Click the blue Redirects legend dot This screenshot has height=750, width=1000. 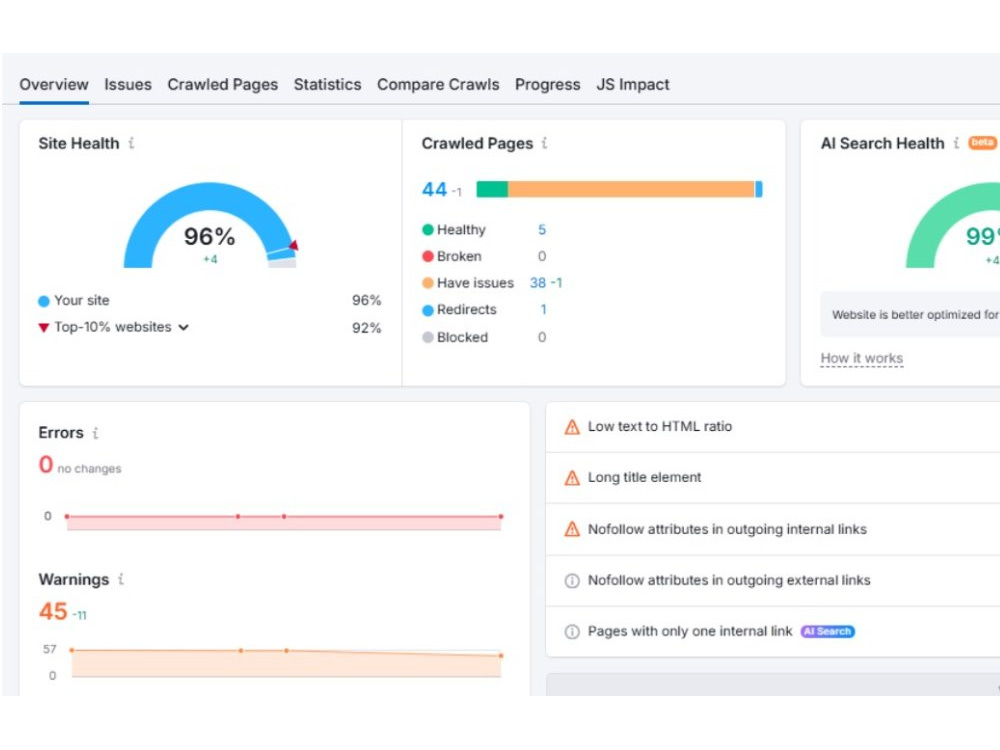[x=428, y=311]
